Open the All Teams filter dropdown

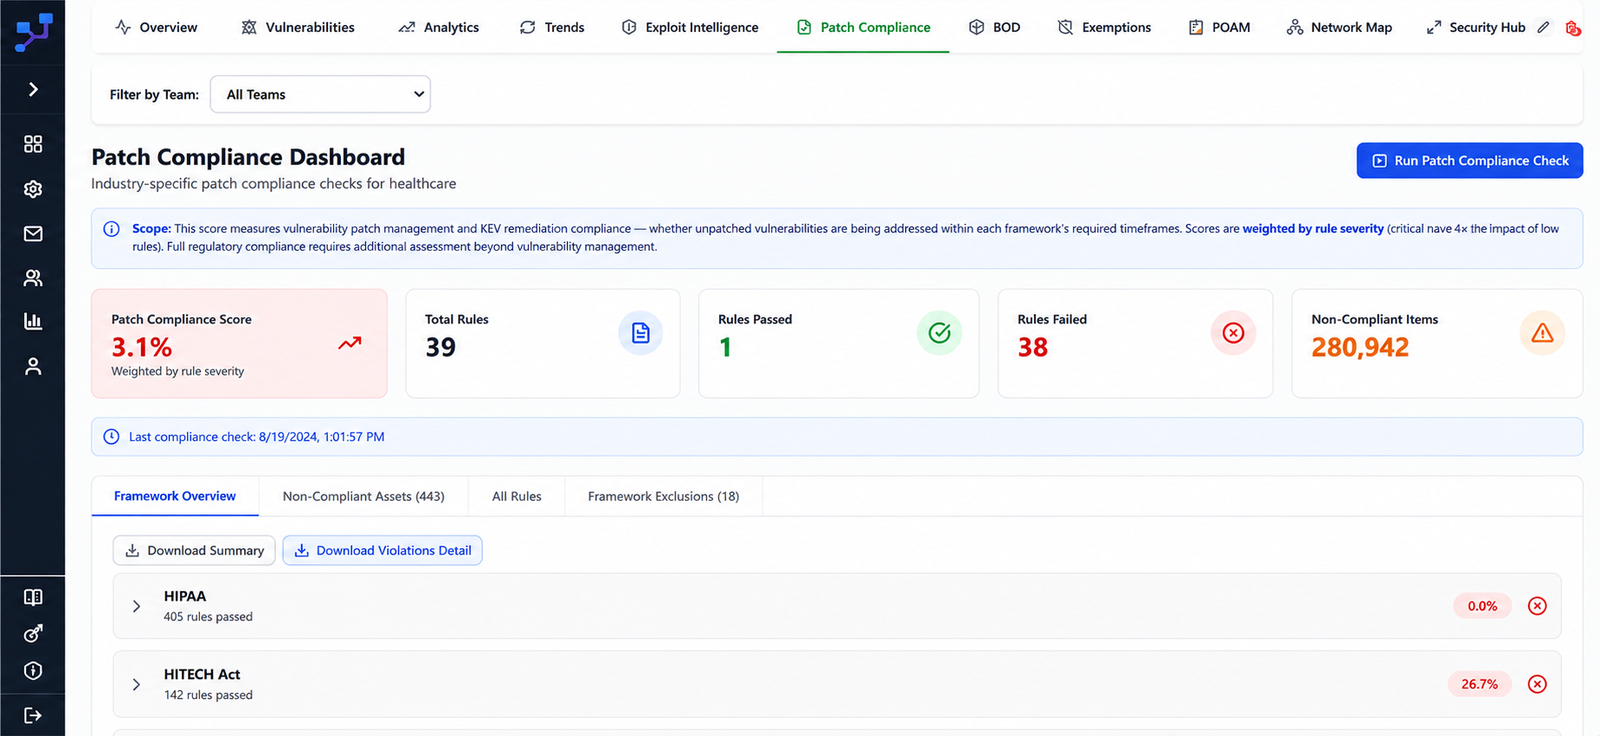(x=320, y=94)
